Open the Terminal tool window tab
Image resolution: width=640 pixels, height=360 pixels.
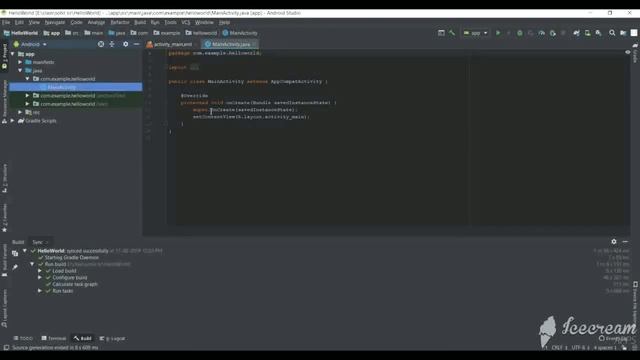tap(54, 338)
